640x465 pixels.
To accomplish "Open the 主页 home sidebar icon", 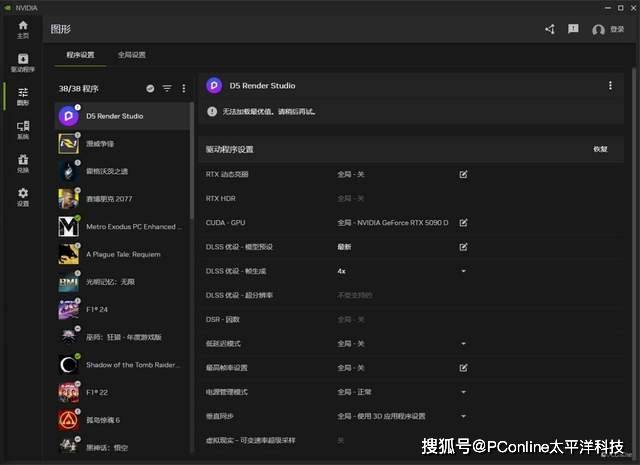I will pyautogui.click(x=22, y=29).
